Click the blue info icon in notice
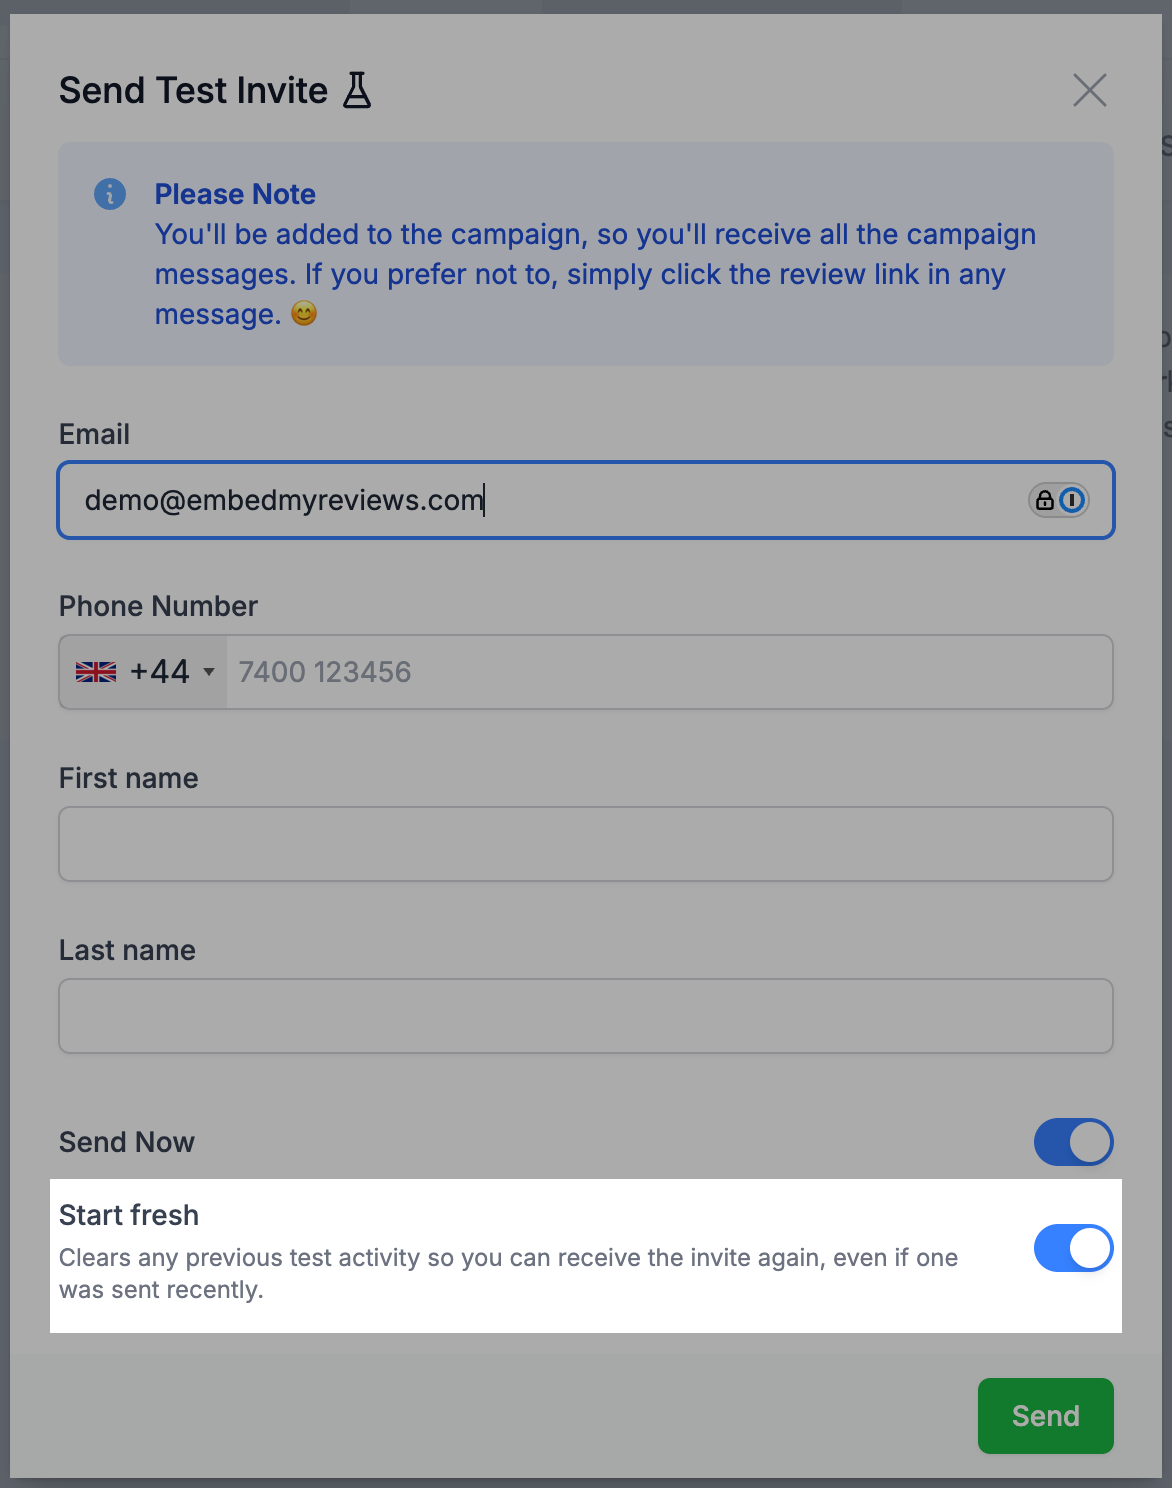The height and width of the screenshot is (1488, 1172). [x=110, y=194]
